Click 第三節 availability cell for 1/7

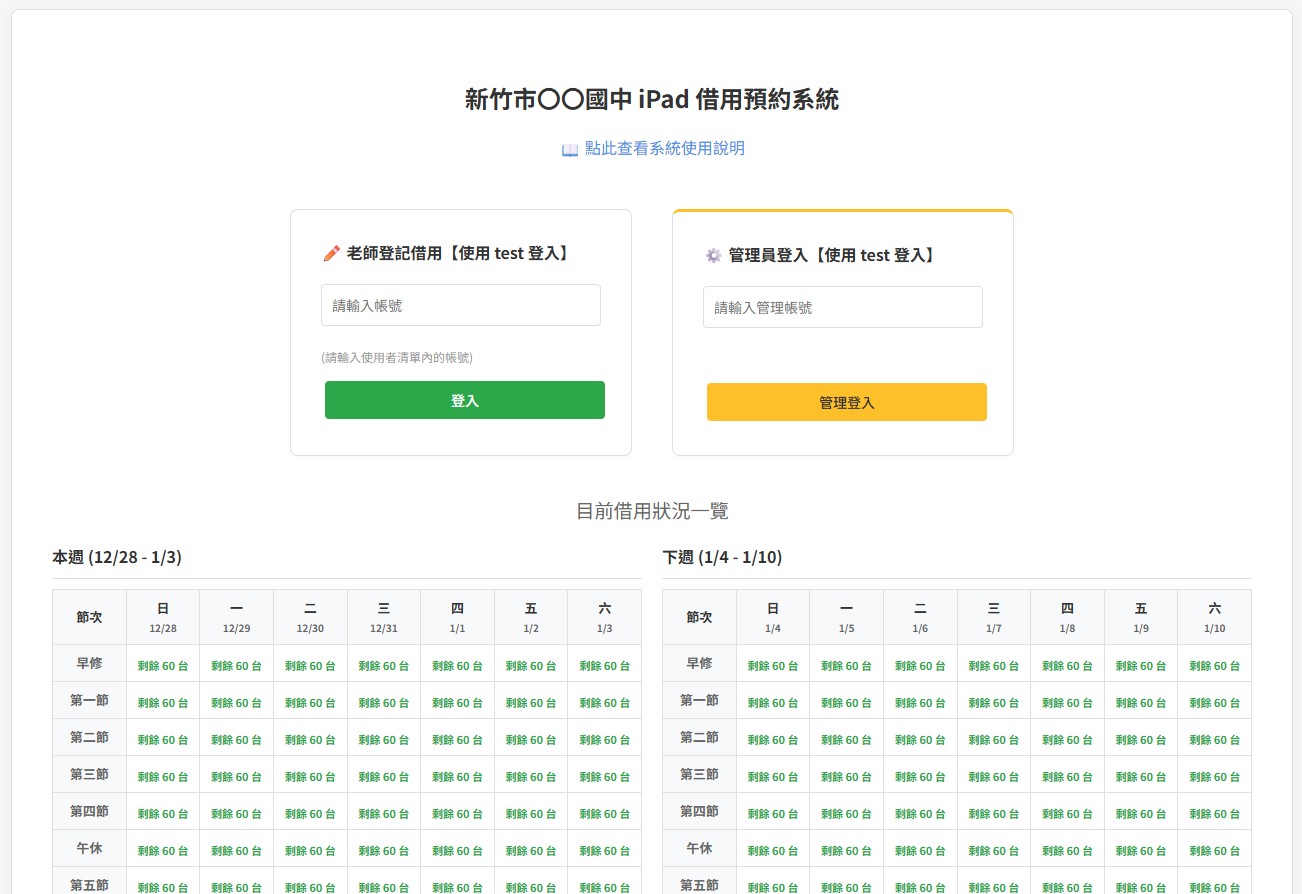point(994,776)
